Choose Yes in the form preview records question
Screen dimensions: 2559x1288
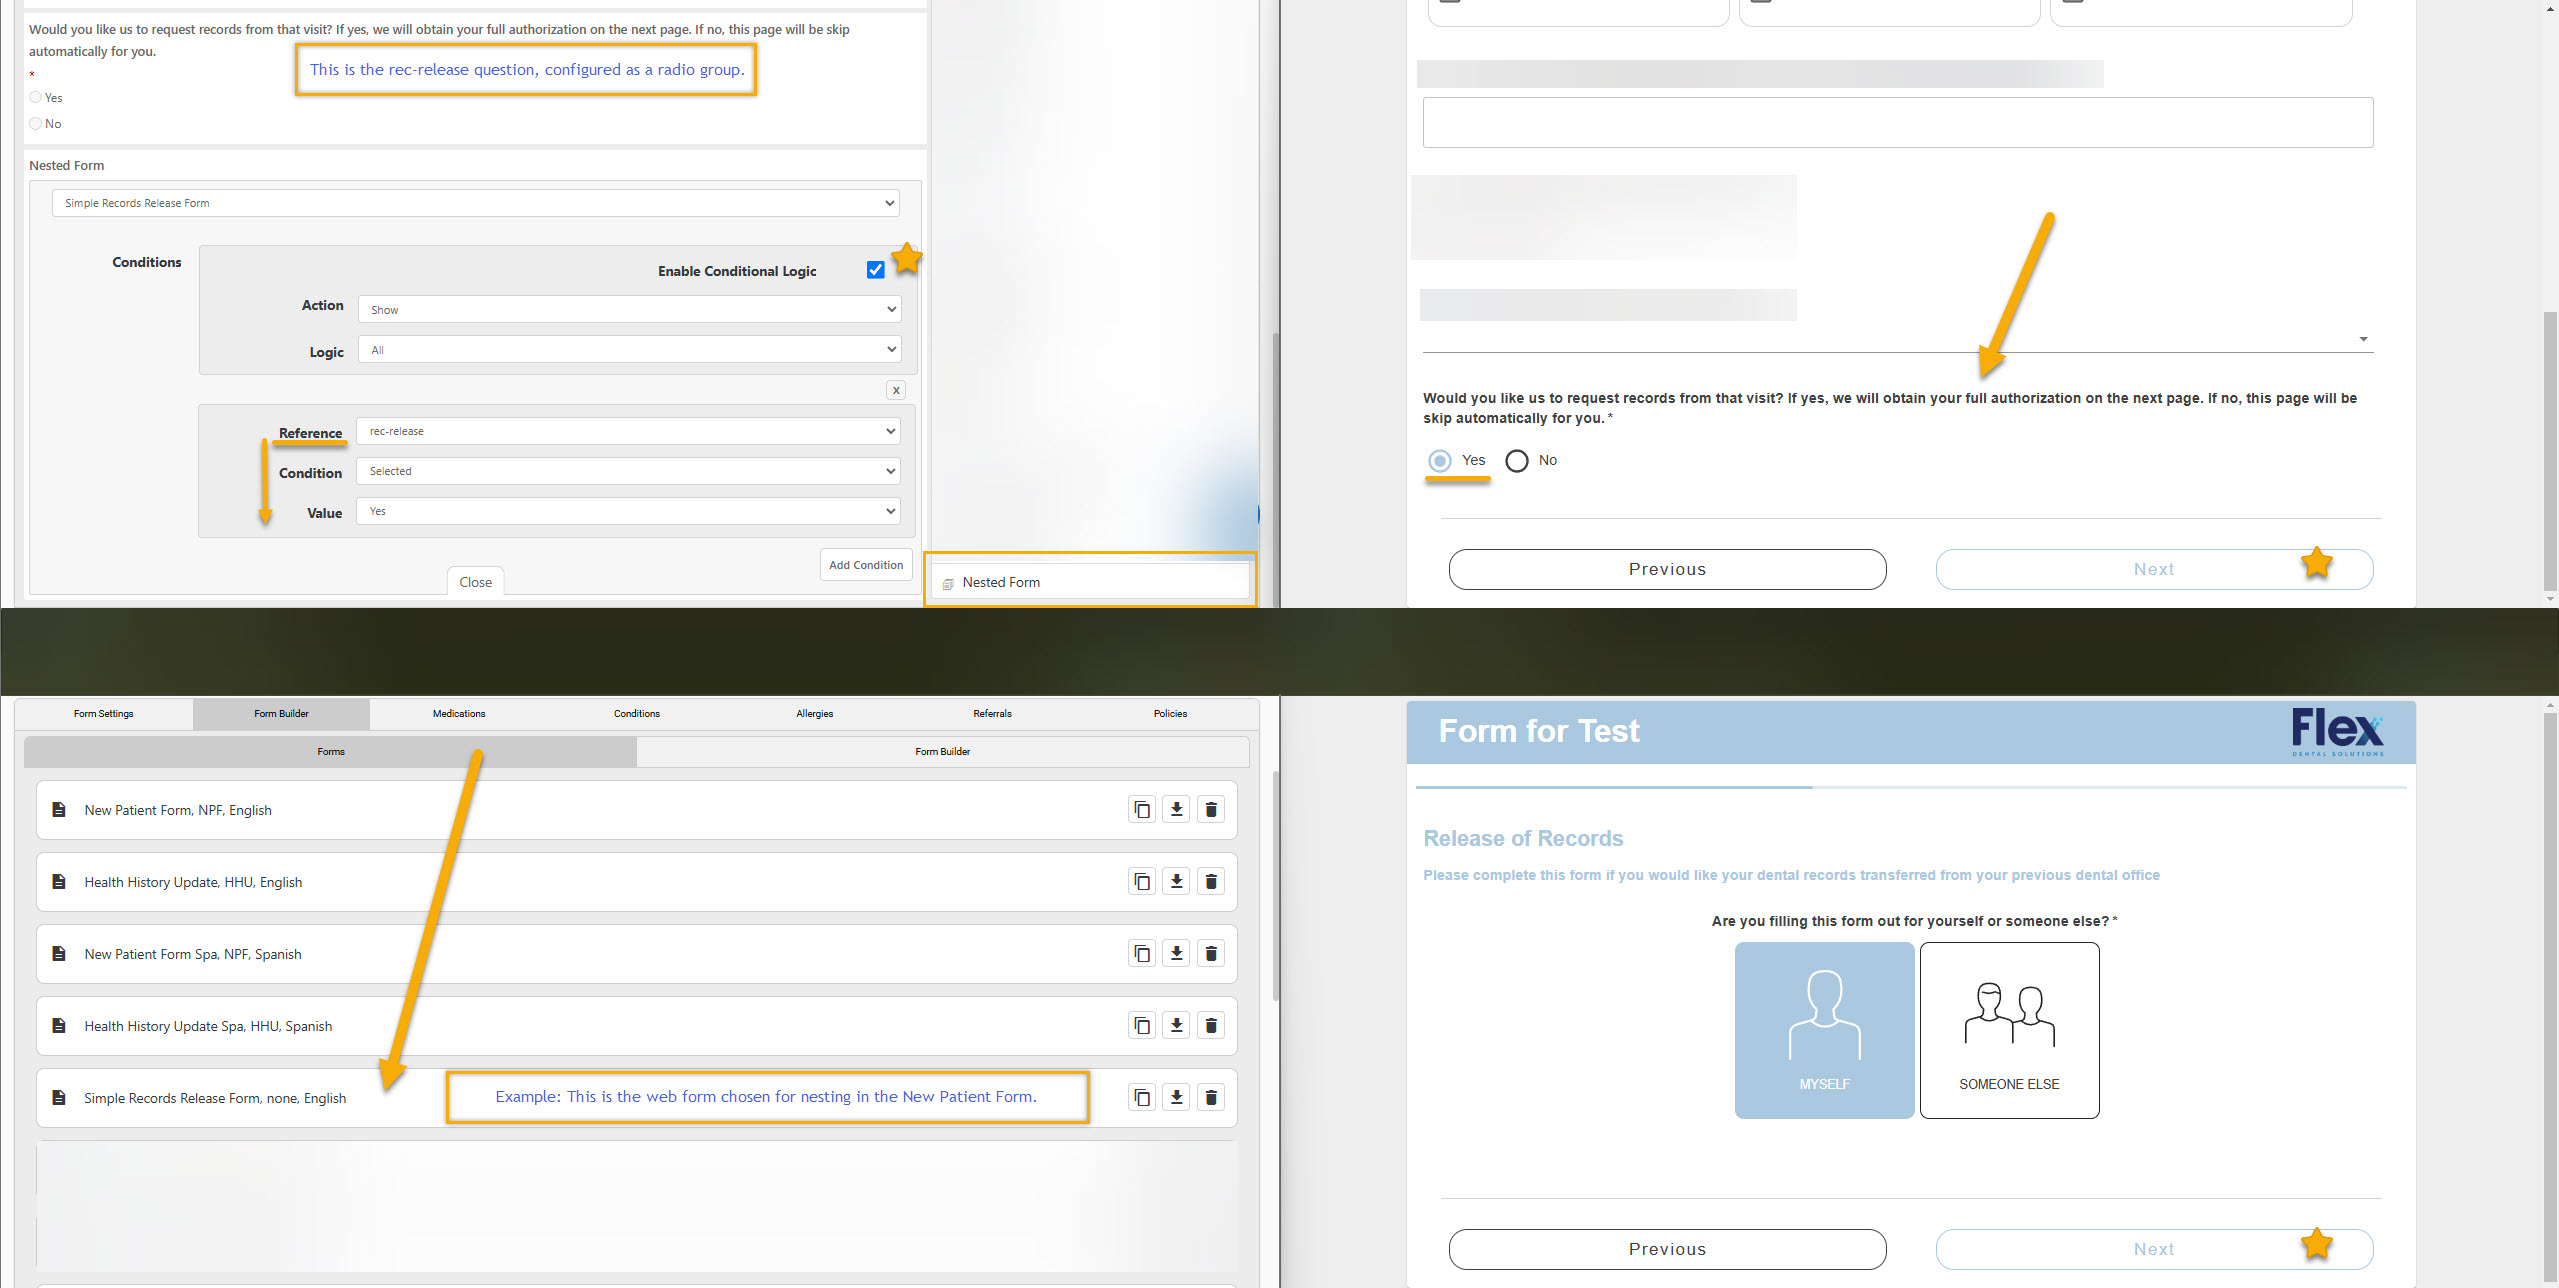click(x=1440, y=461)
